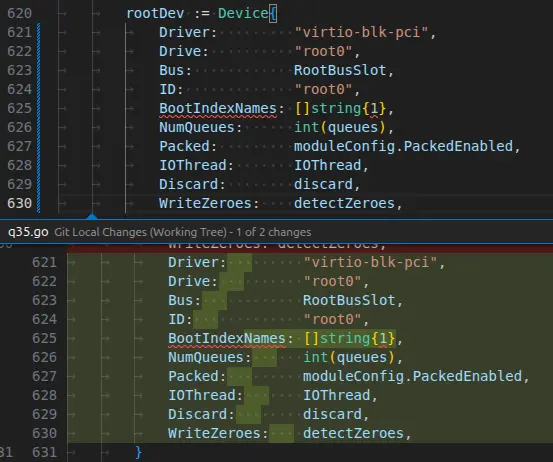Click []string{1} value in the upper editor

[x=340, y=108]
